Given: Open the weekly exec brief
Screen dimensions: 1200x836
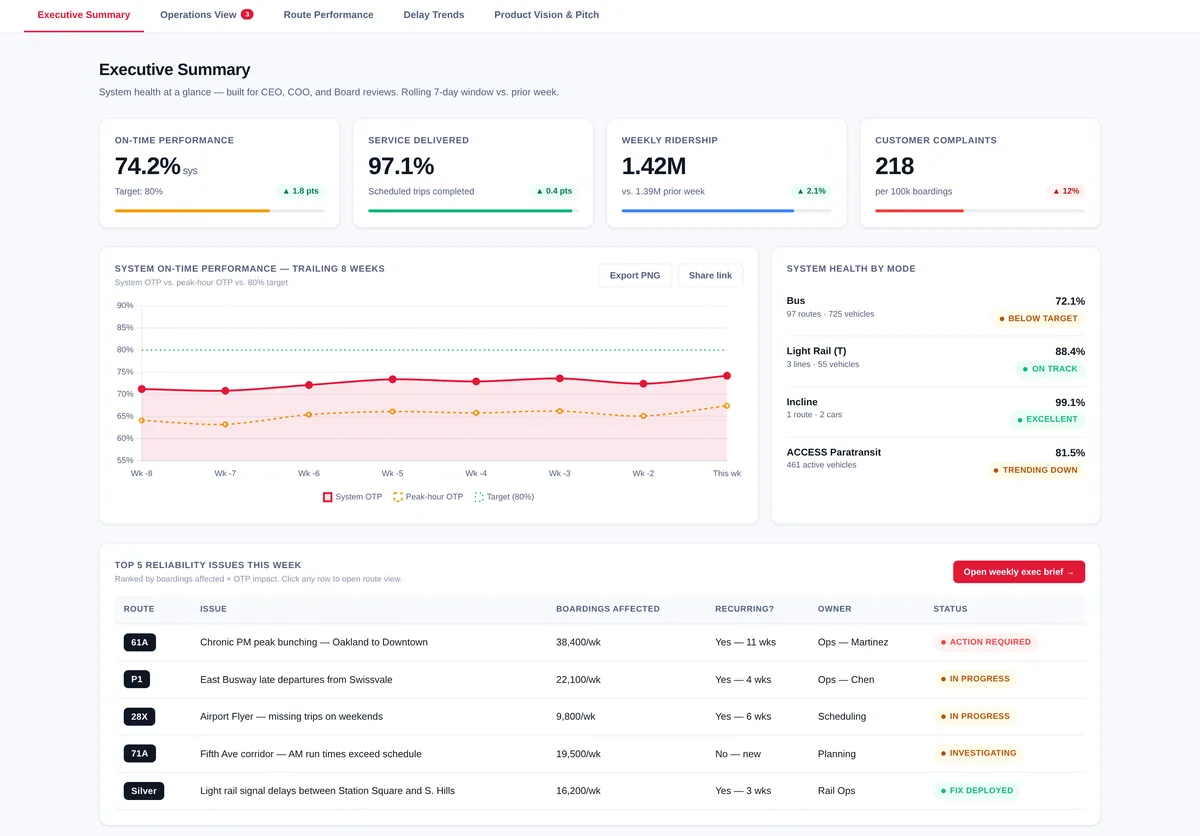Looking at the screenshot, I should pyautogui.click(x=1018, y=572).
